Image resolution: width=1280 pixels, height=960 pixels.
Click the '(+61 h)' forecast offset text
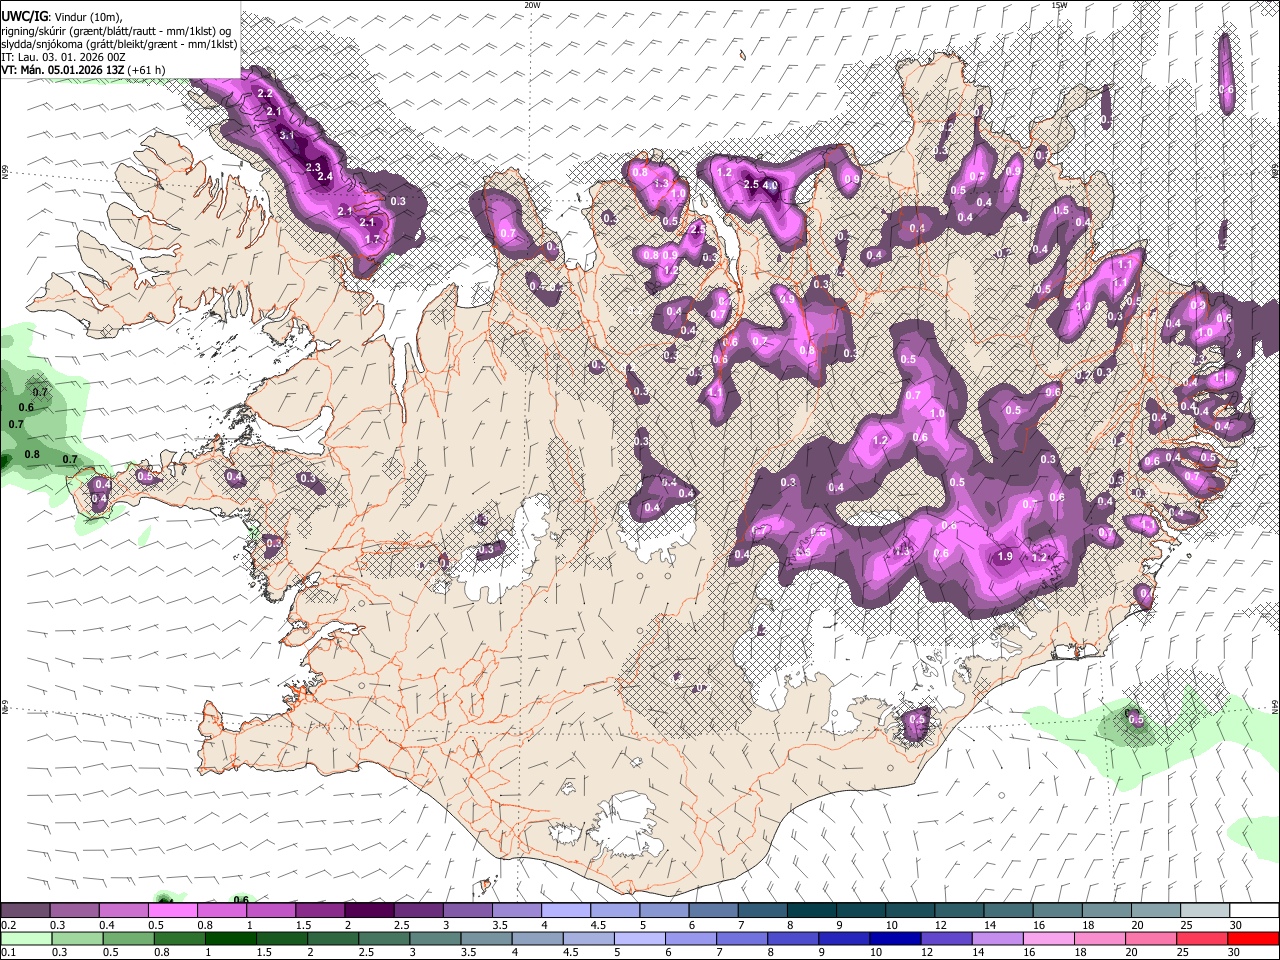point(146,70)
